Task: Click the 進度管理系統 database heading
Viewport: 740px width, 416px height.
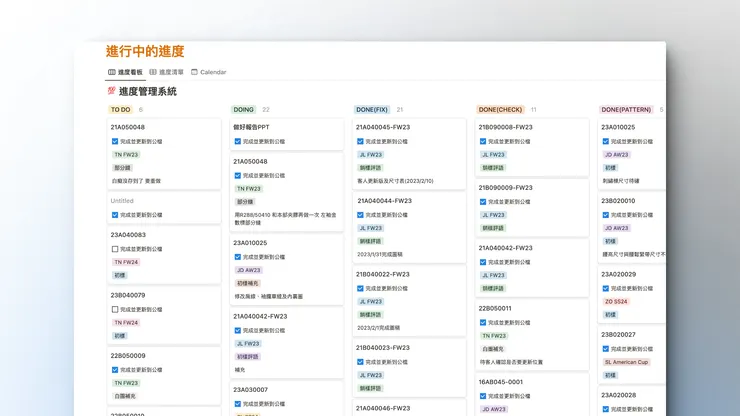Action: point(148,91)
